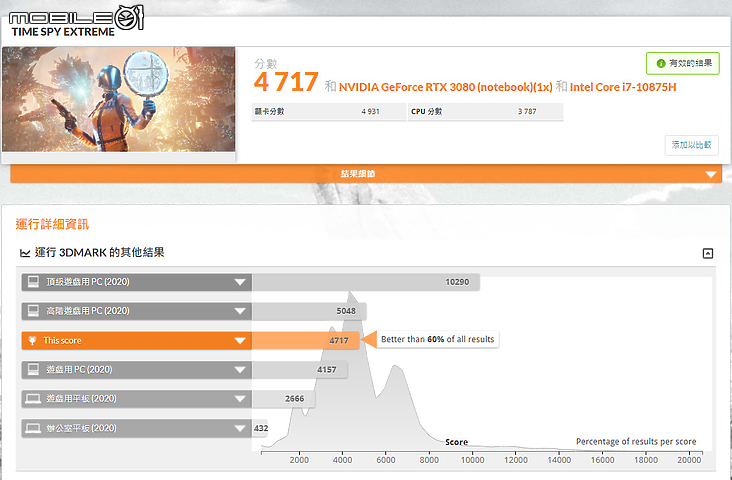
Task: Click the 運行詳細資訊 heading
Action: [52, 224]
